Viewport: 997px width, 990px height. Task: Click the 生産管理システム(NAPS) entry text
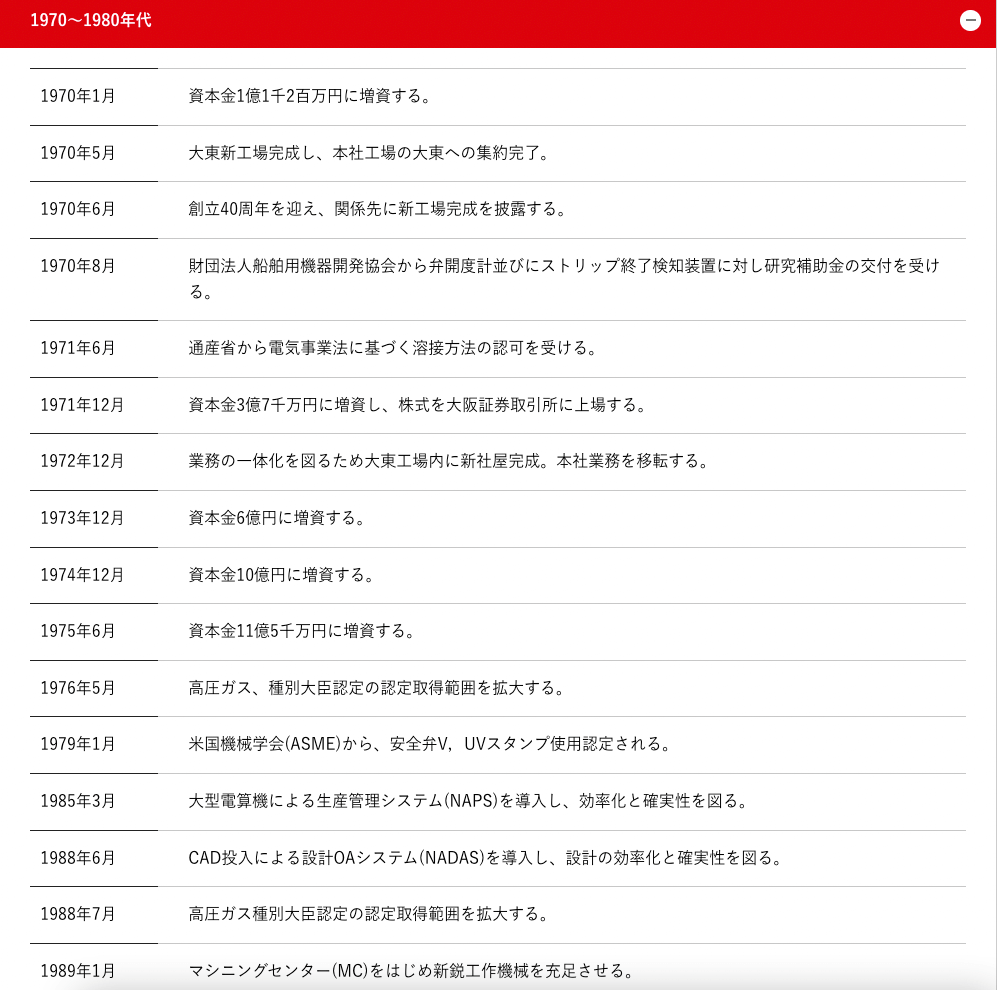[468, 801]
